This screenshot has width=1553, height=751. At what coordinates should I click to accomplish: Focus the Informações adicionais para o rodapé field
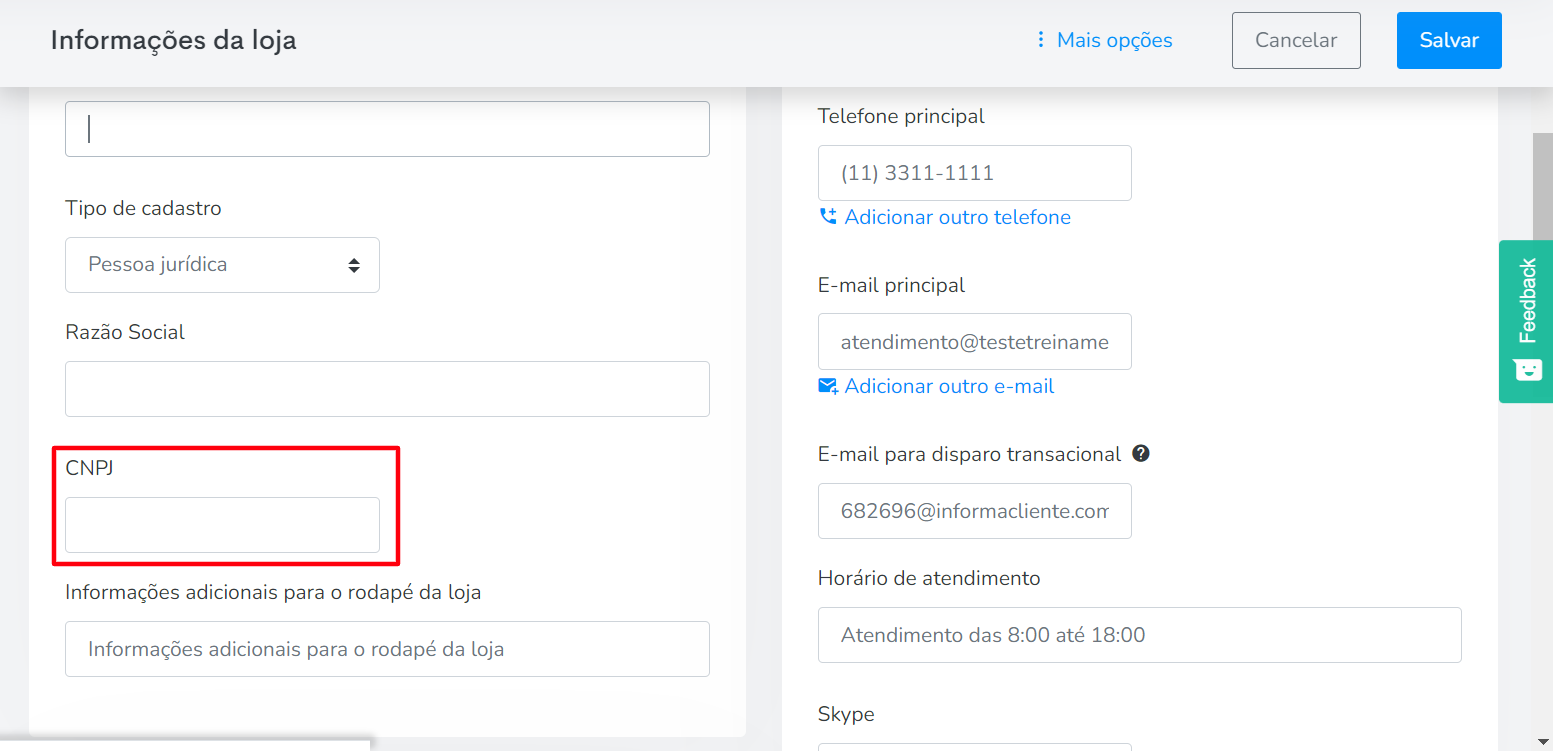point(387,649)
